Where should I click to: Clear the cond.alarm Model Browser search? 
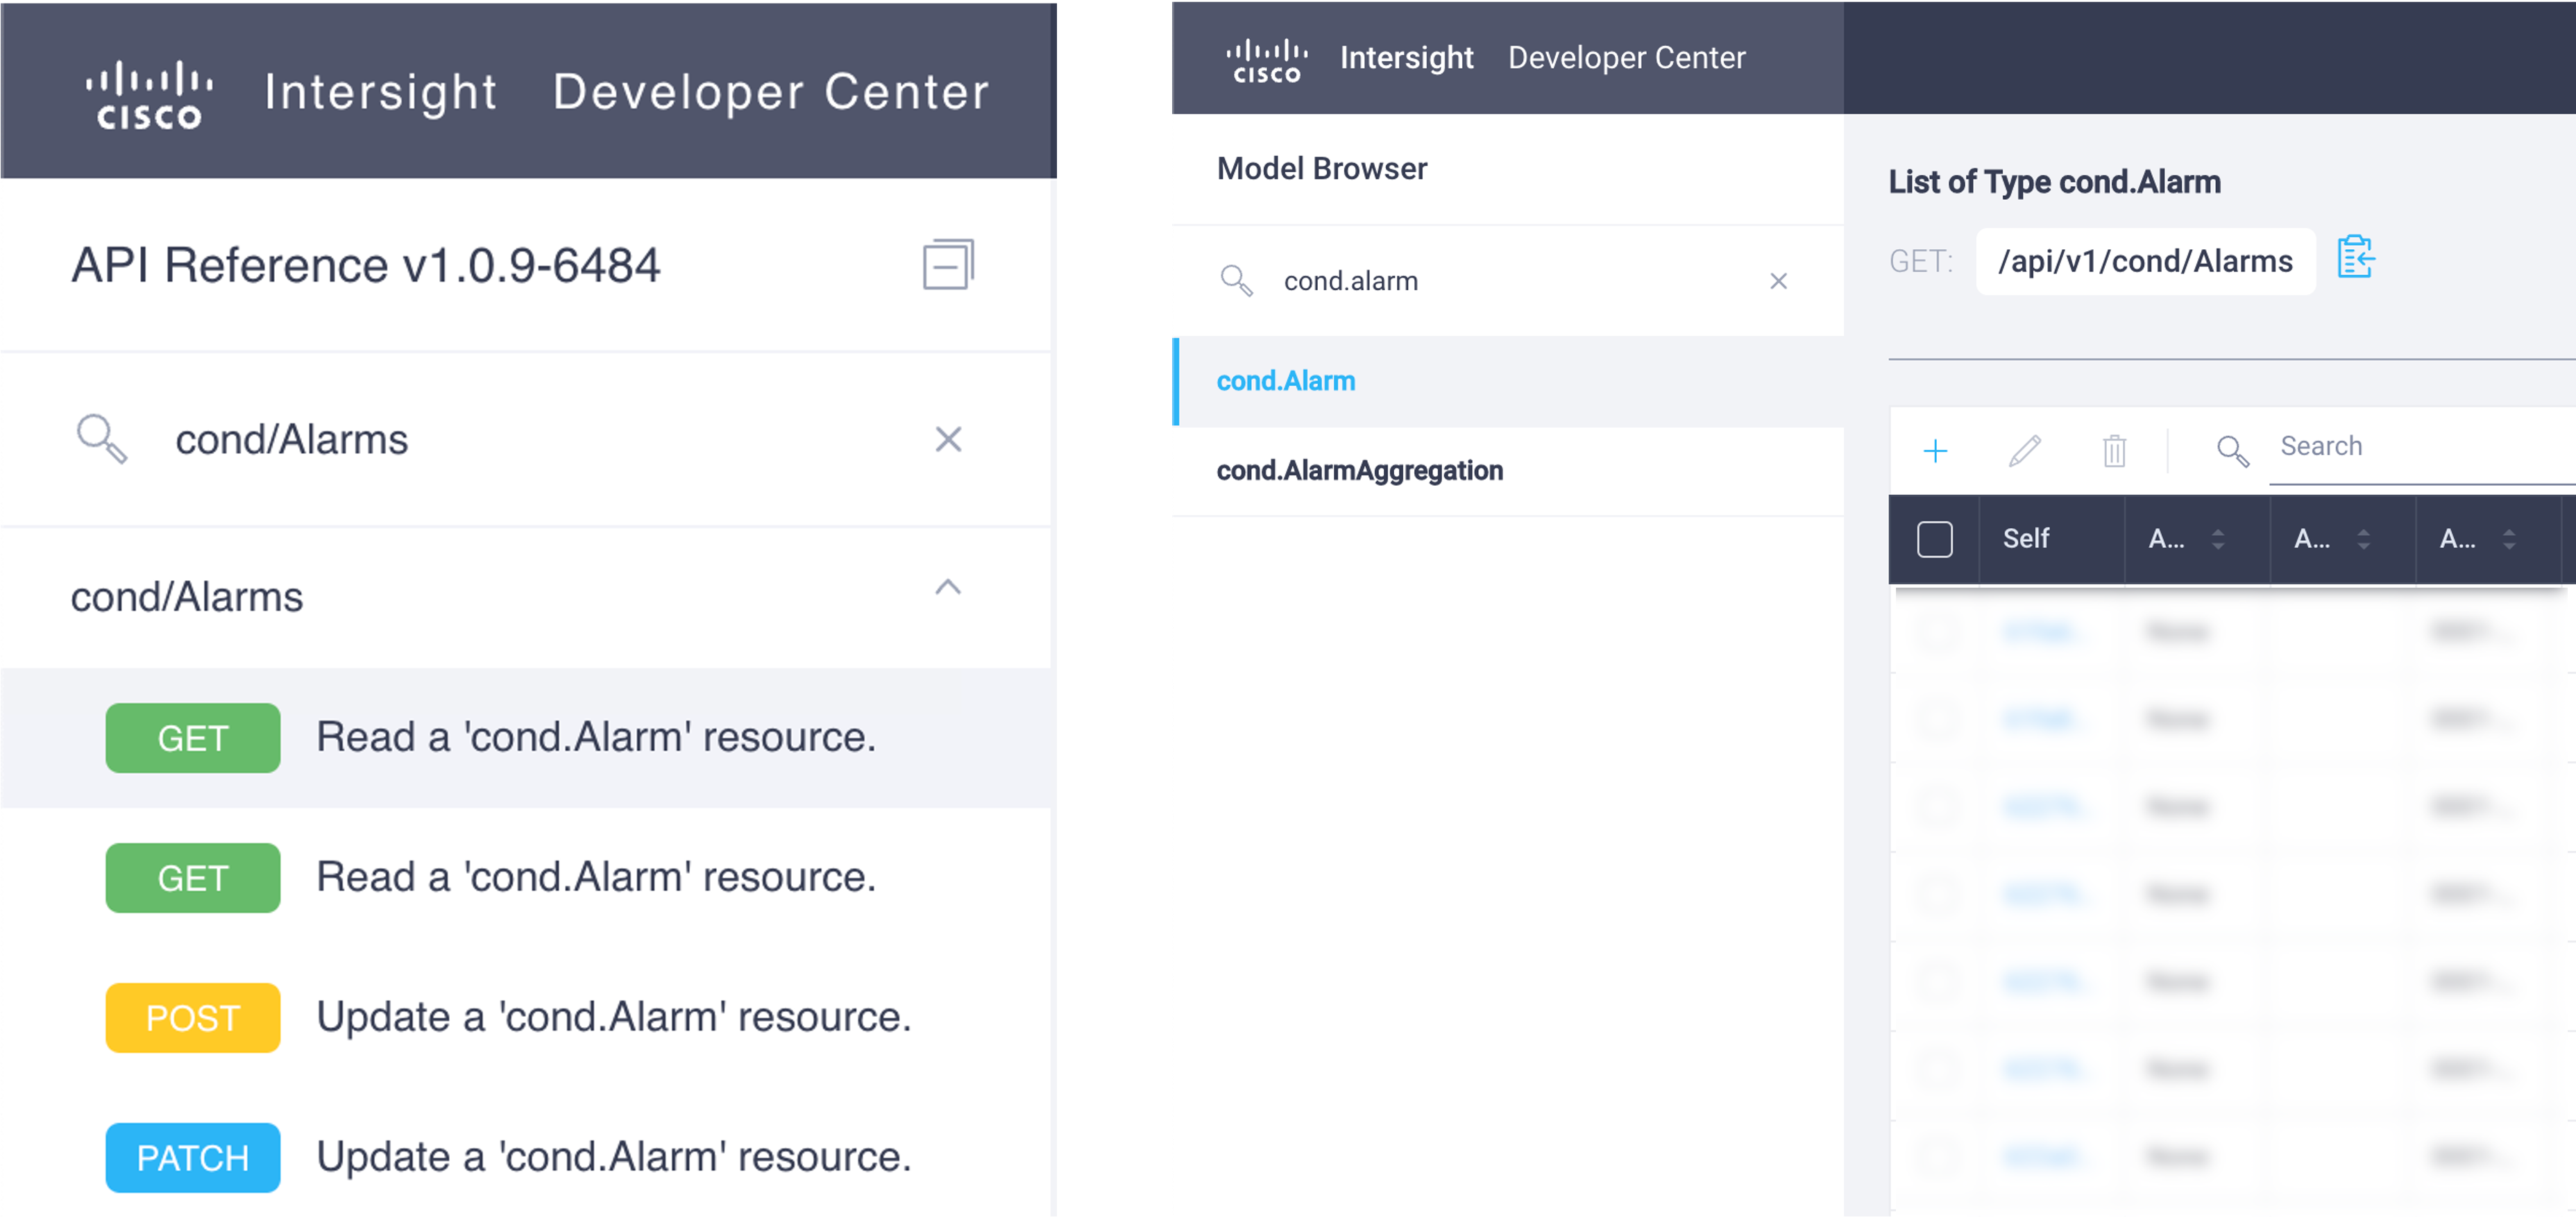[x=1777, y=281]
